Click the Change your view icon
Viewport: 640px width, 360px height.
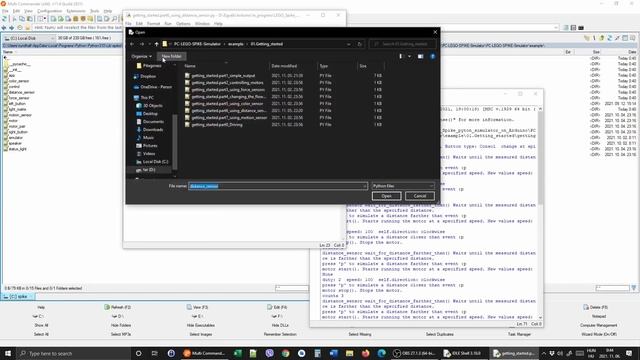point(400,56)
